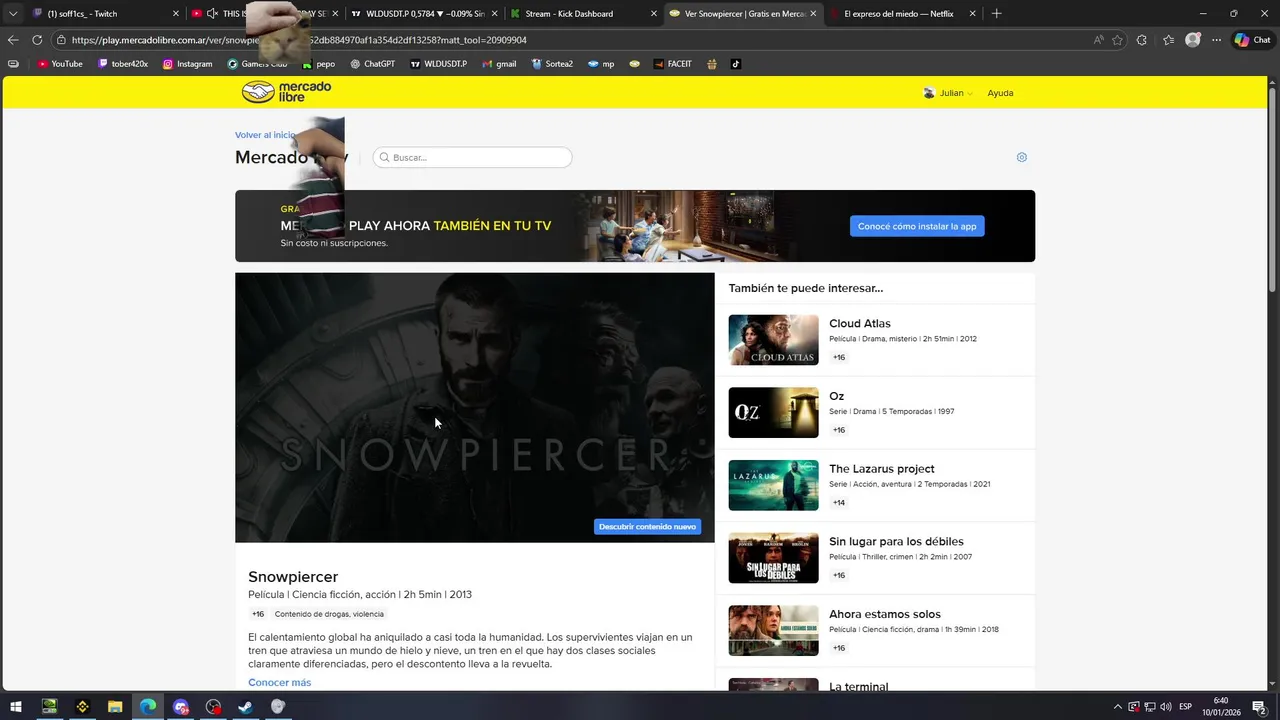Open the Edge profile avatar

tap(1192, 40)
